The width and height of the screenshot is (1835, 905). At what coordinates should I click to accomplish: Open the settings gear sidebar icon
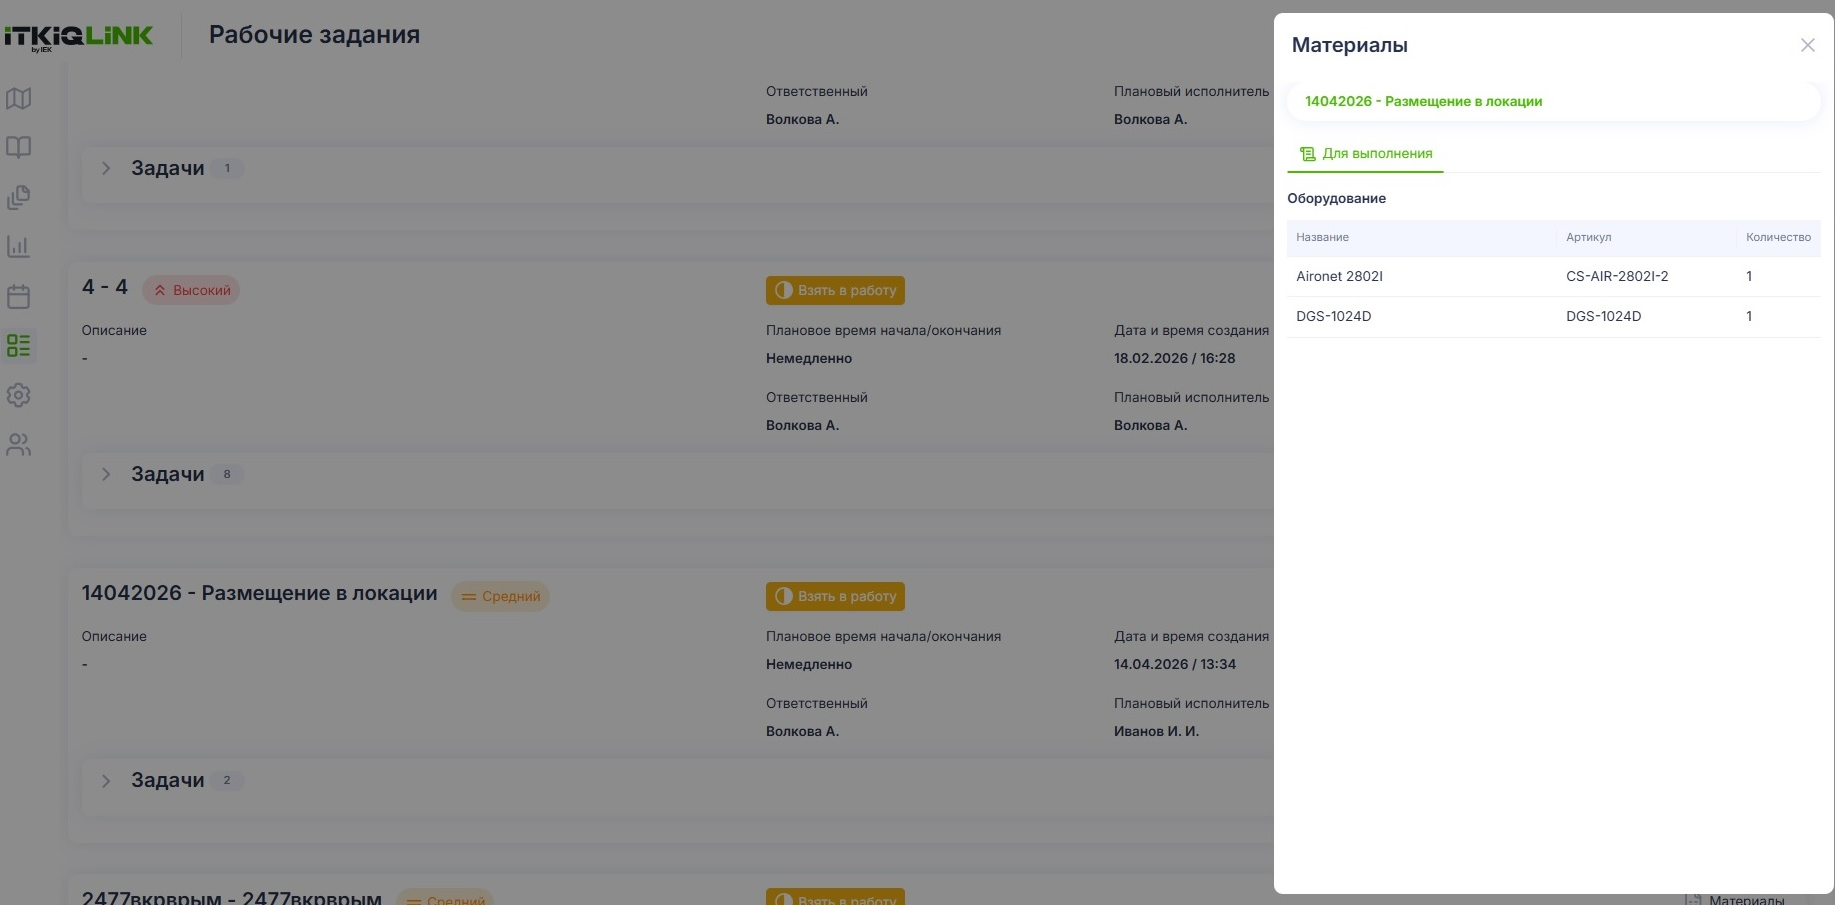19,395
